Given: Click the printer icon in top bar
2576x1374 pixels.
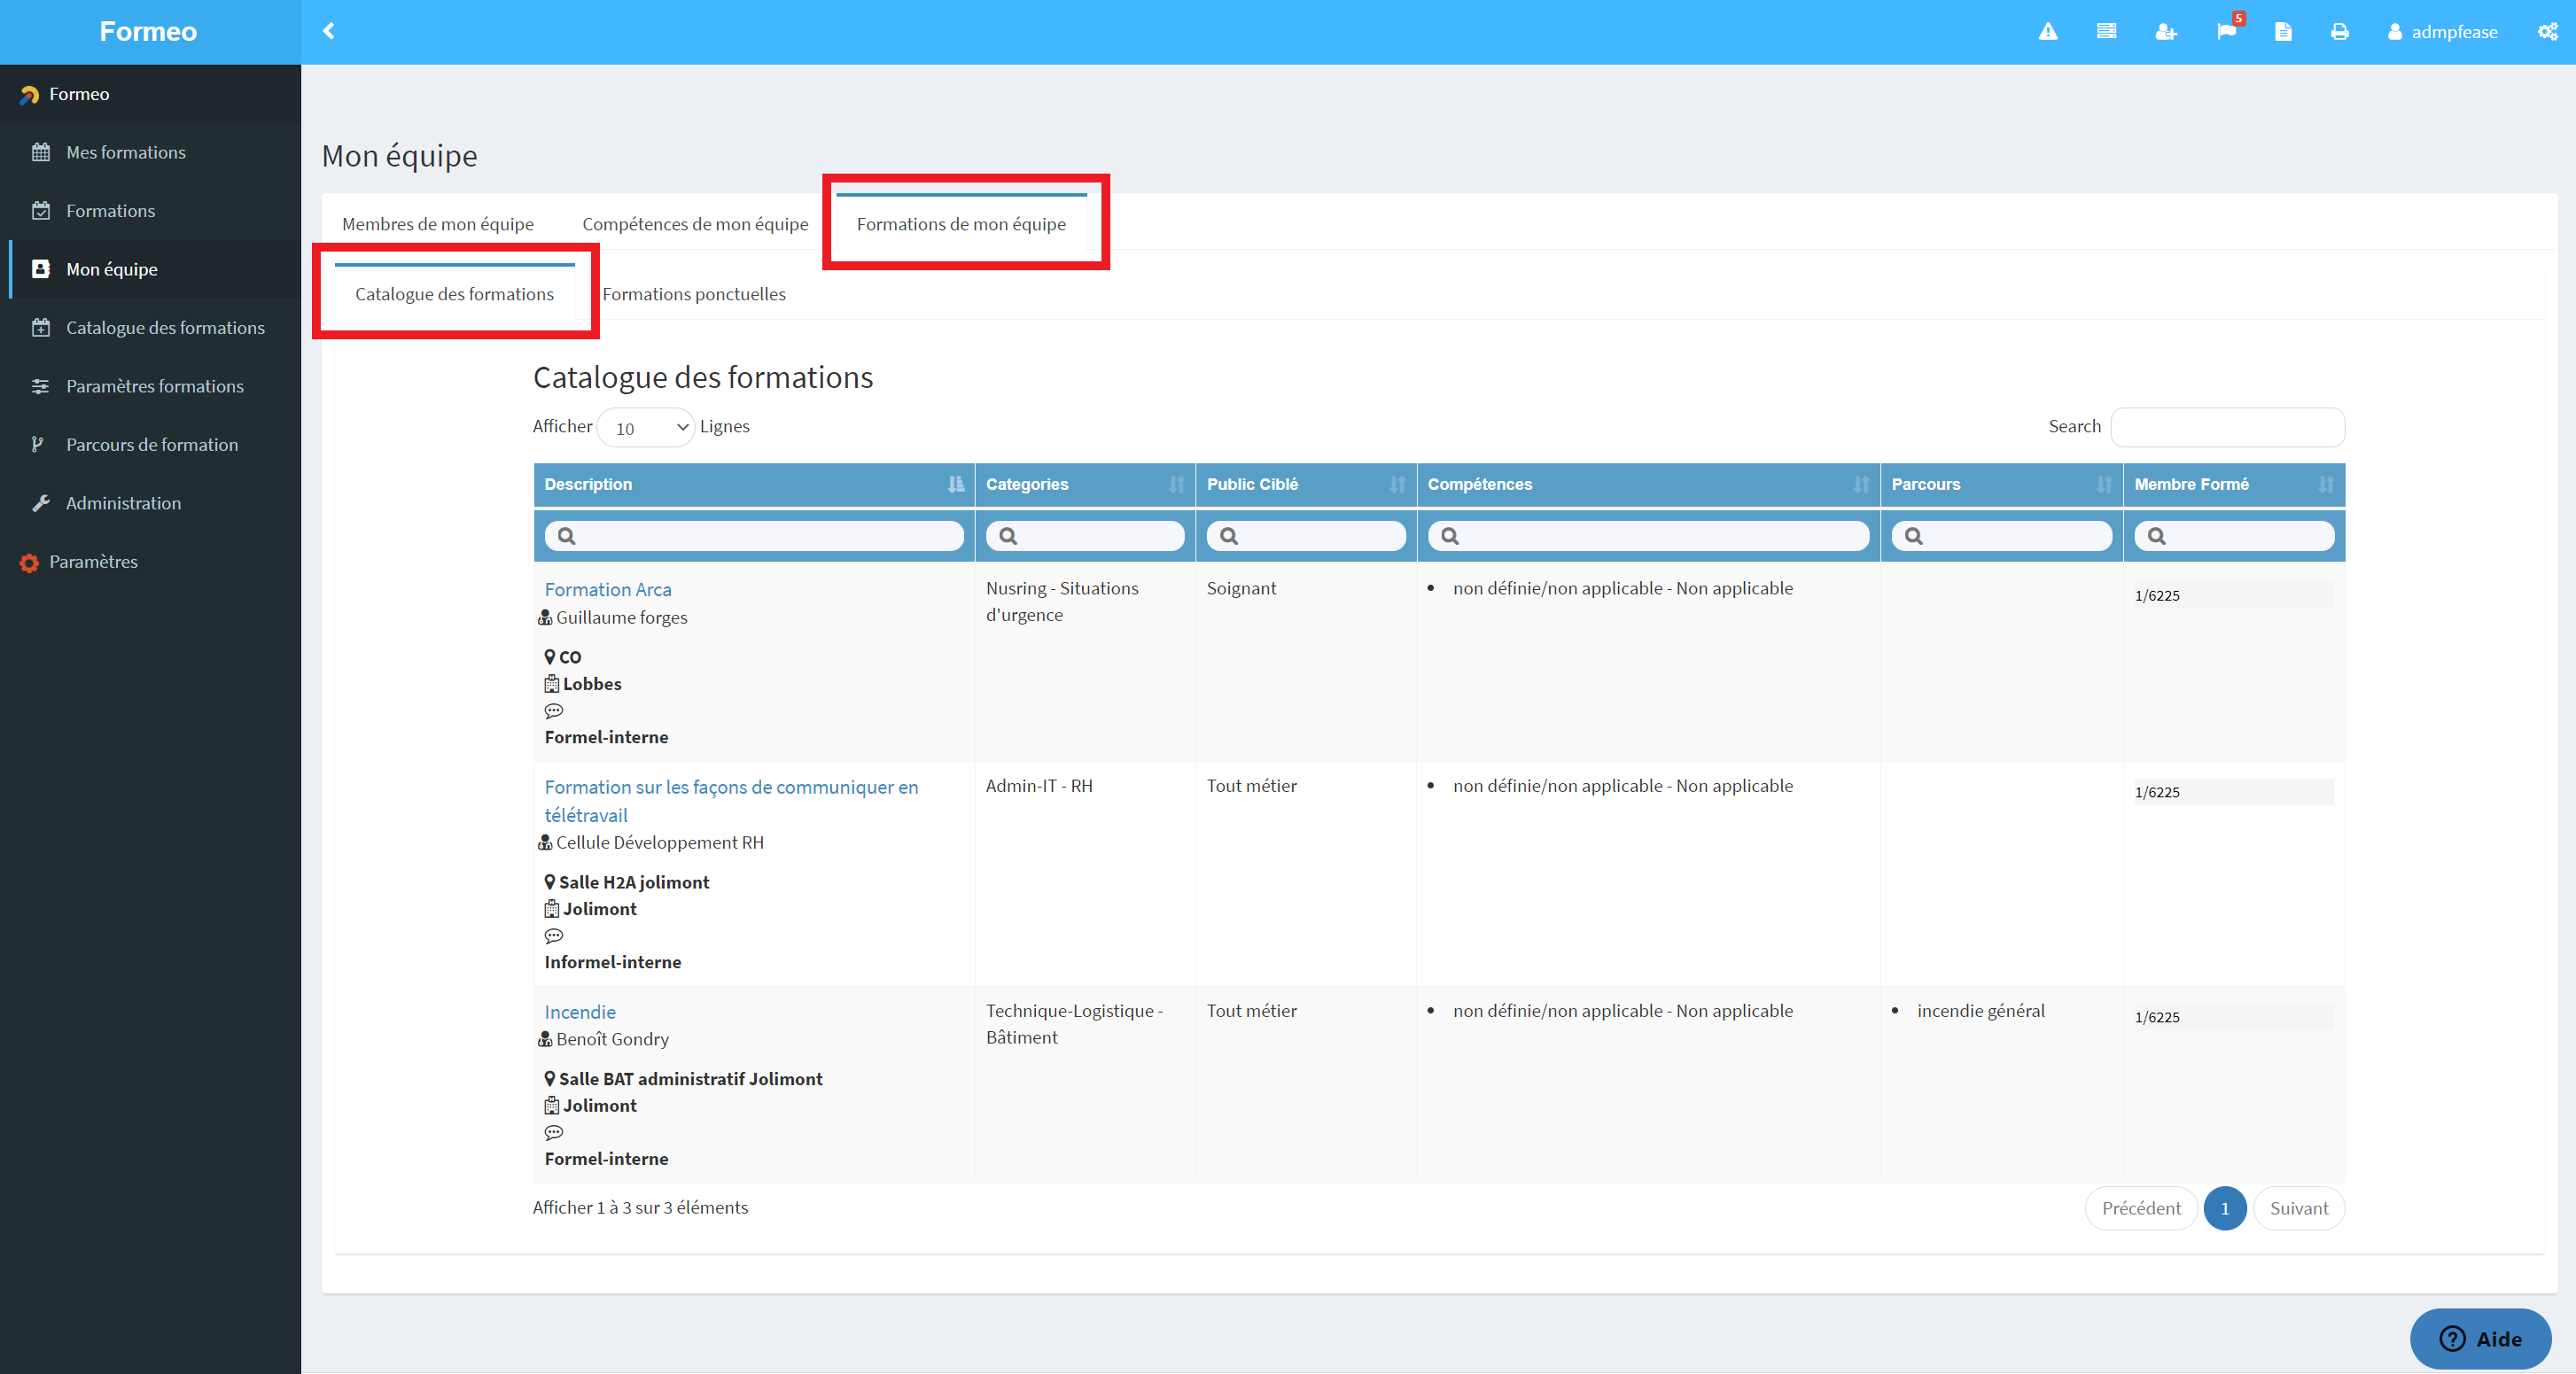Looking at the screenshot, I should [x=2340, y=32].
